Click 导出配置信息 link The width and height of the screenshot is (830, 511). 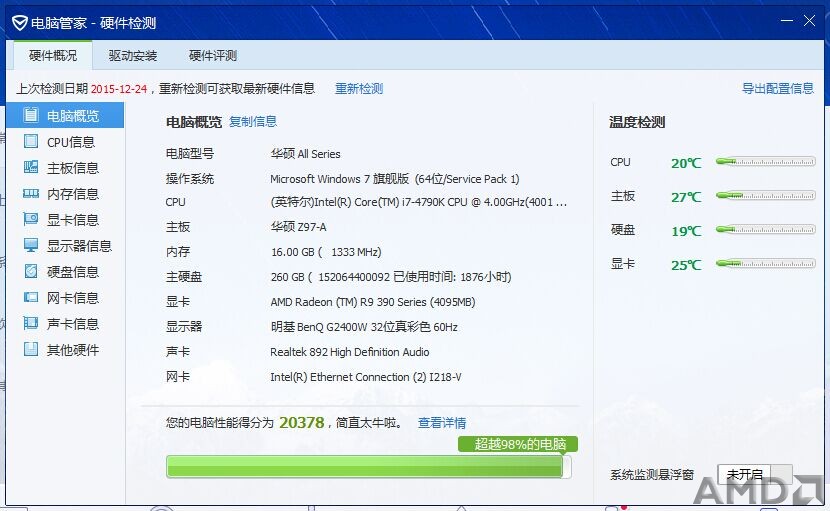(778, 88)
